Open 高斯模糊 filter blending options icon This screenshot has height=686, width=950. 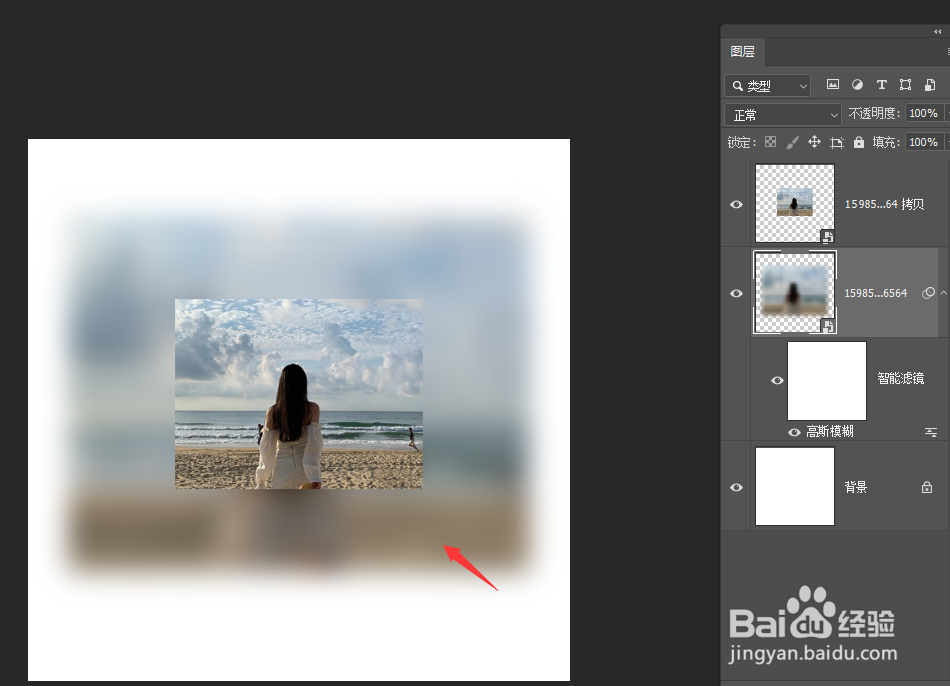click(931, 432)
